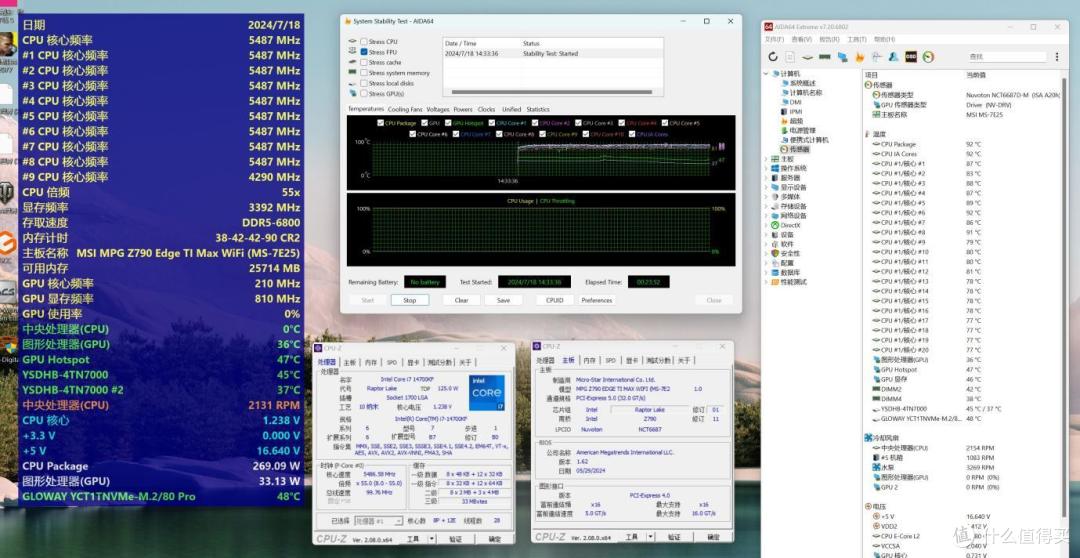The width and height of the screenshot is (1080, 558).
Task: Collapse the 计算机 tree node in AIDA64
Action: click(766, 74)
